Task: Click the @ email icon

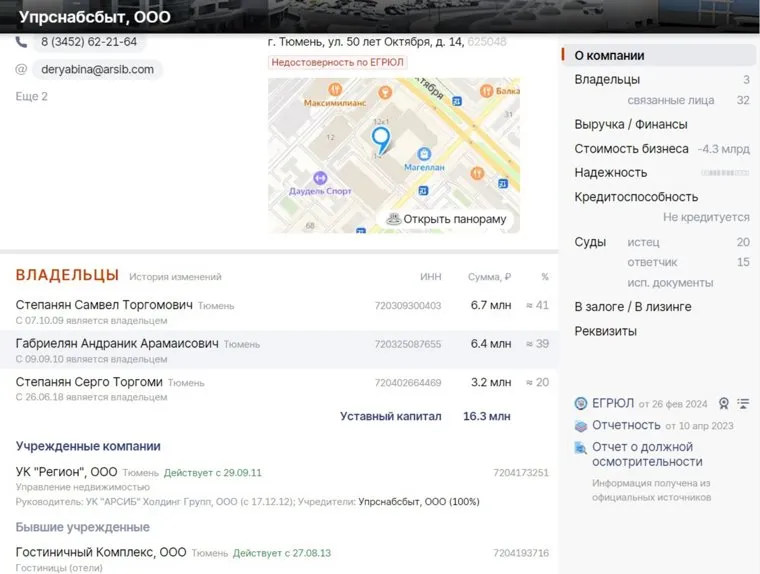Action: pyautogui.click(x=21, y=69)
